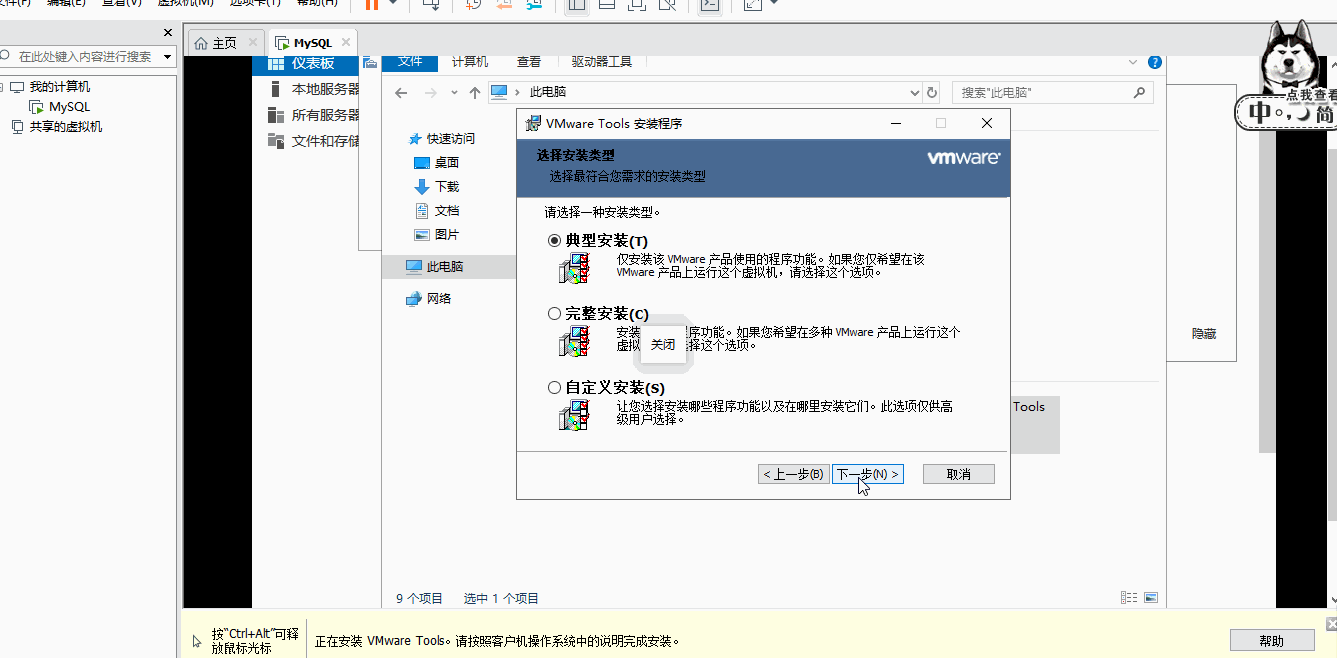Image resolution: width=1337 pixels, height=658 pixels.
Task: Open 文件和存储 in Server Manager
Action: tap(314, 141)
